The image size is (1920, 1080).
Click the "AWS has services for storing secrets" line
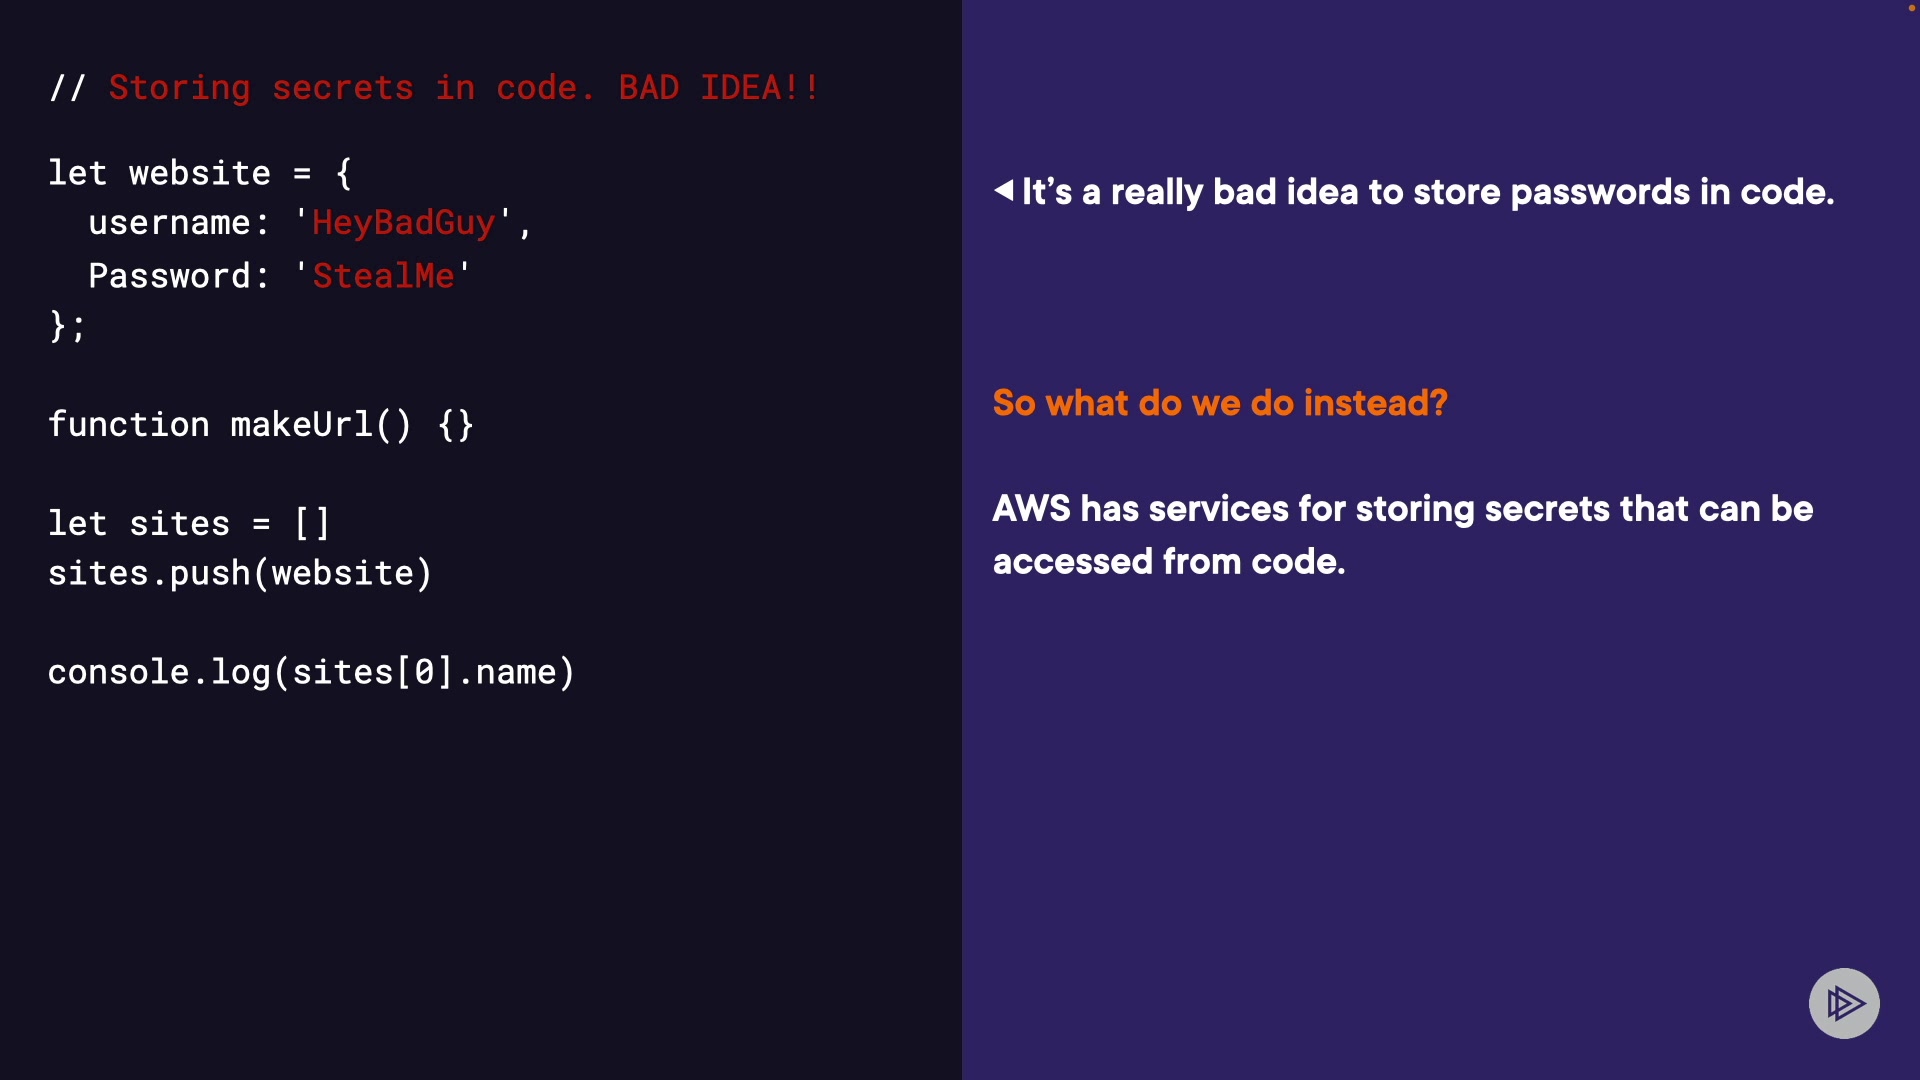1402,509
